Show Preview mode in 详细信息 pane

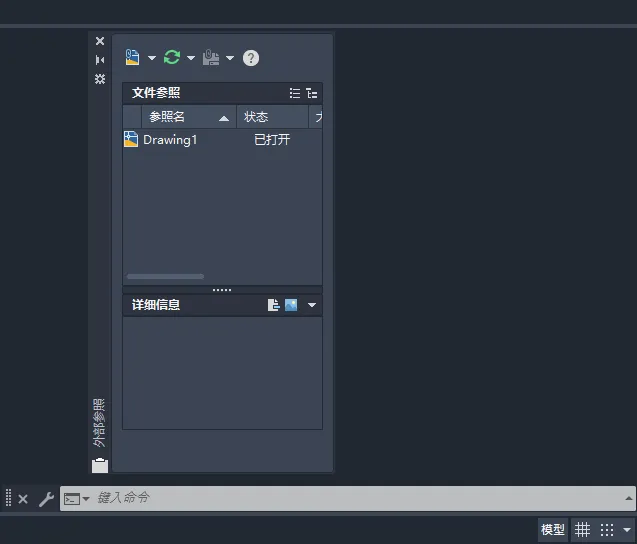[291, 305]
